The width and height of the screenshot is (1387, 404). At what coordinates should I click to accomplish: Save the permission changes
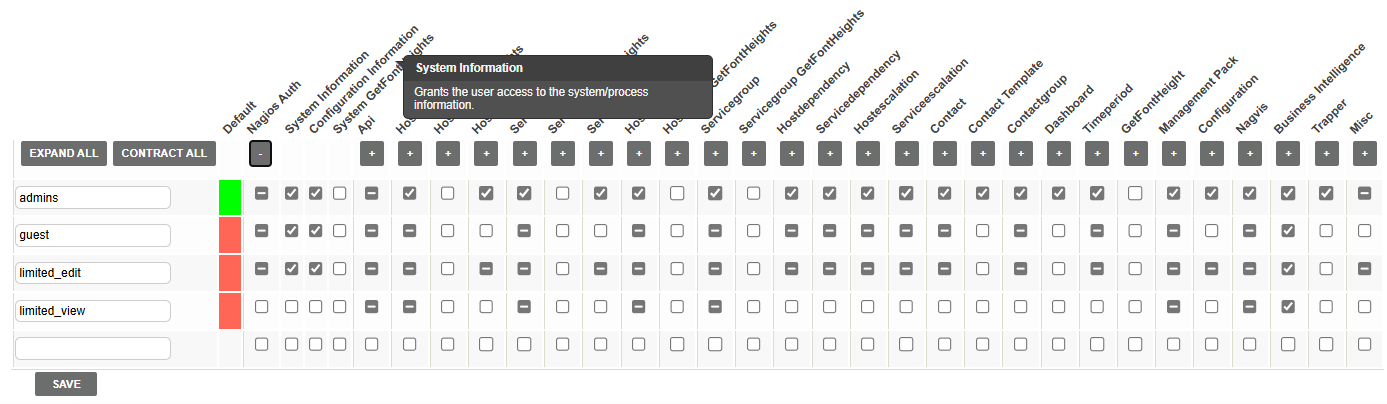point(66,384)
